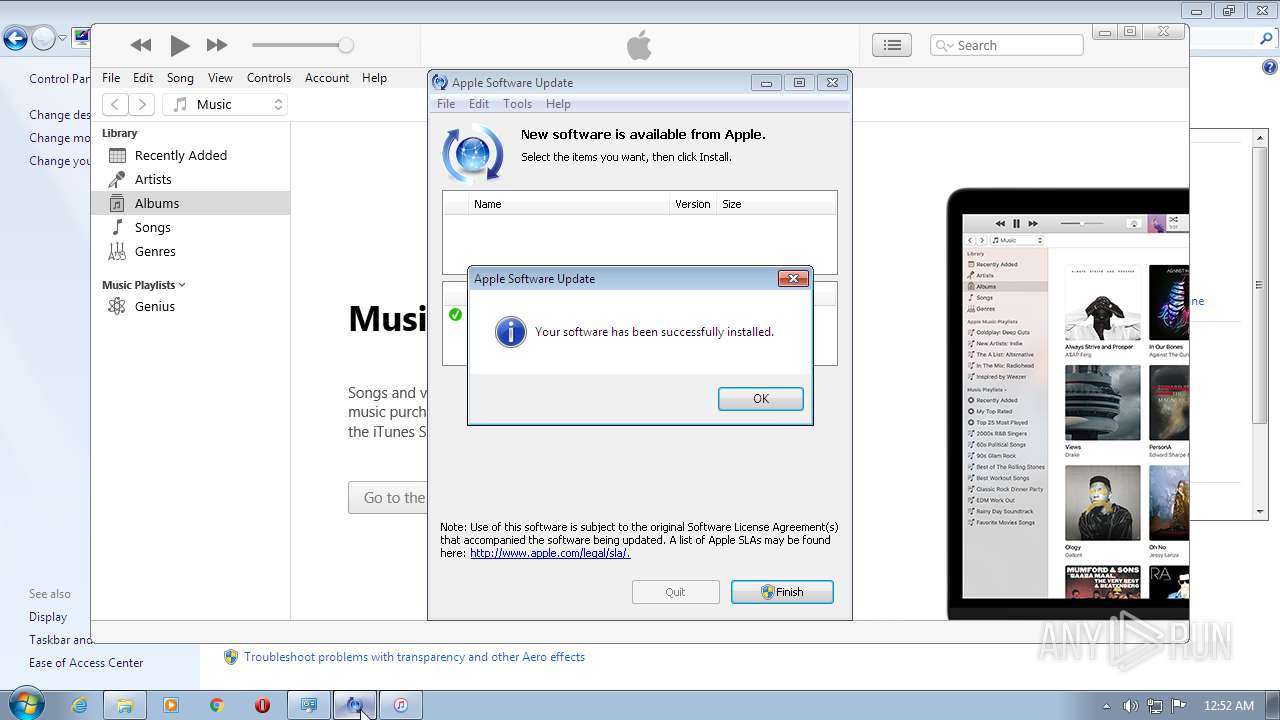Open Internet Explorer from taskbar
The height and width of the screenshot is (720, 1280).
coord(79,705)
